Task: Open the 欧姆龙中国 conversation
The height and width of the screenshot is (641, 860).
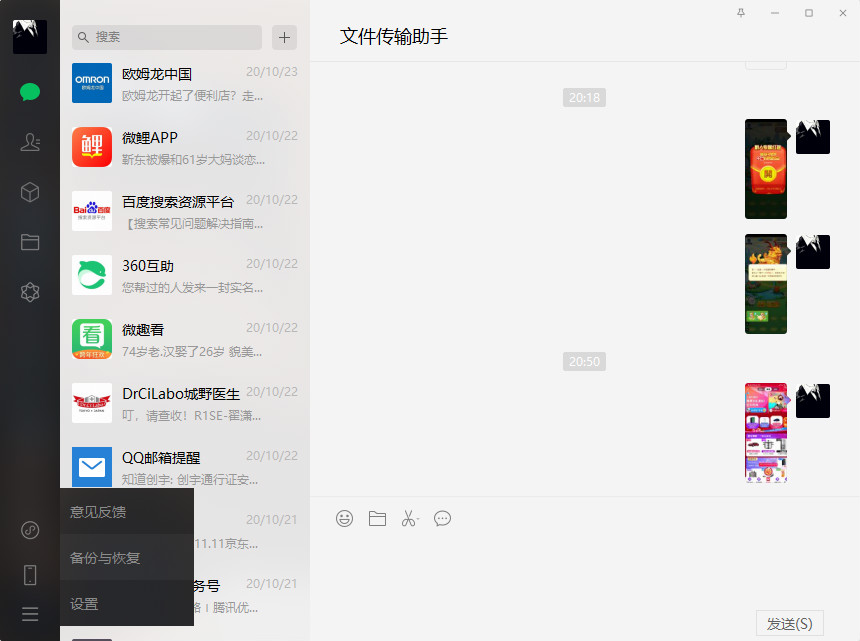Action: point(185,83)
